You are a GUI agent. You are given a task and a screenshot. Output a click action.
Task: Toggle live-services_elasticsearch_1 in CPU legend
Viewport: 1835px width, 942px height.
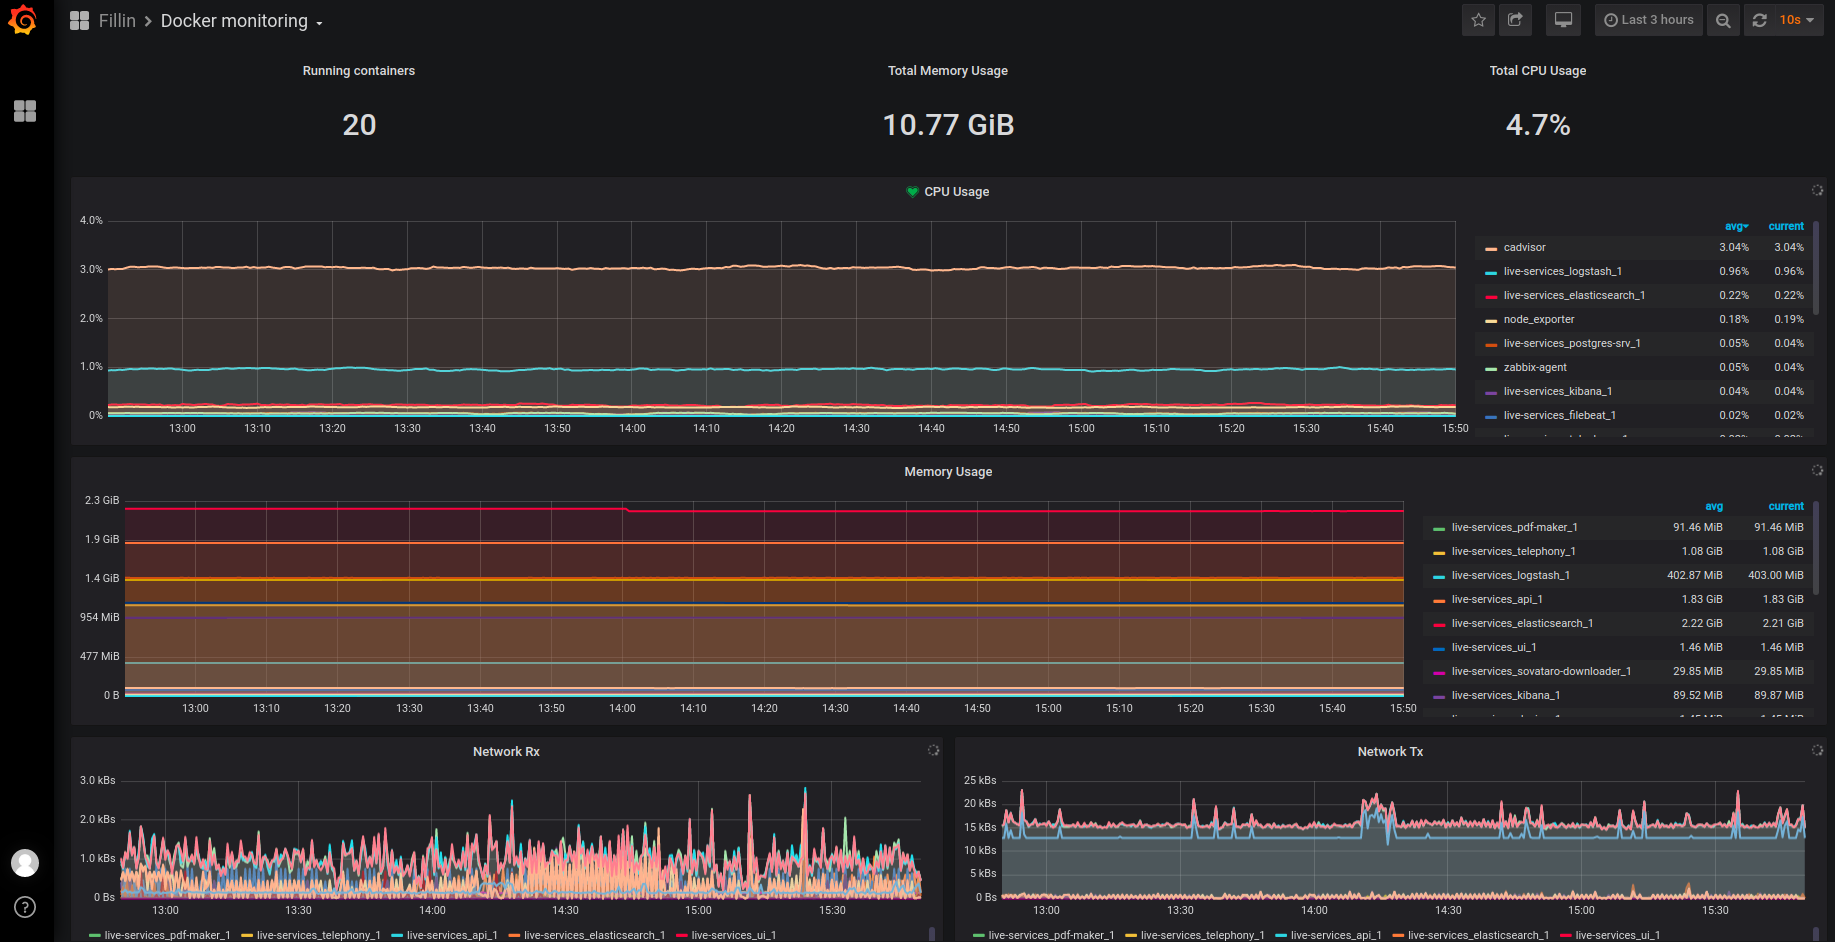pos(1574,295)
